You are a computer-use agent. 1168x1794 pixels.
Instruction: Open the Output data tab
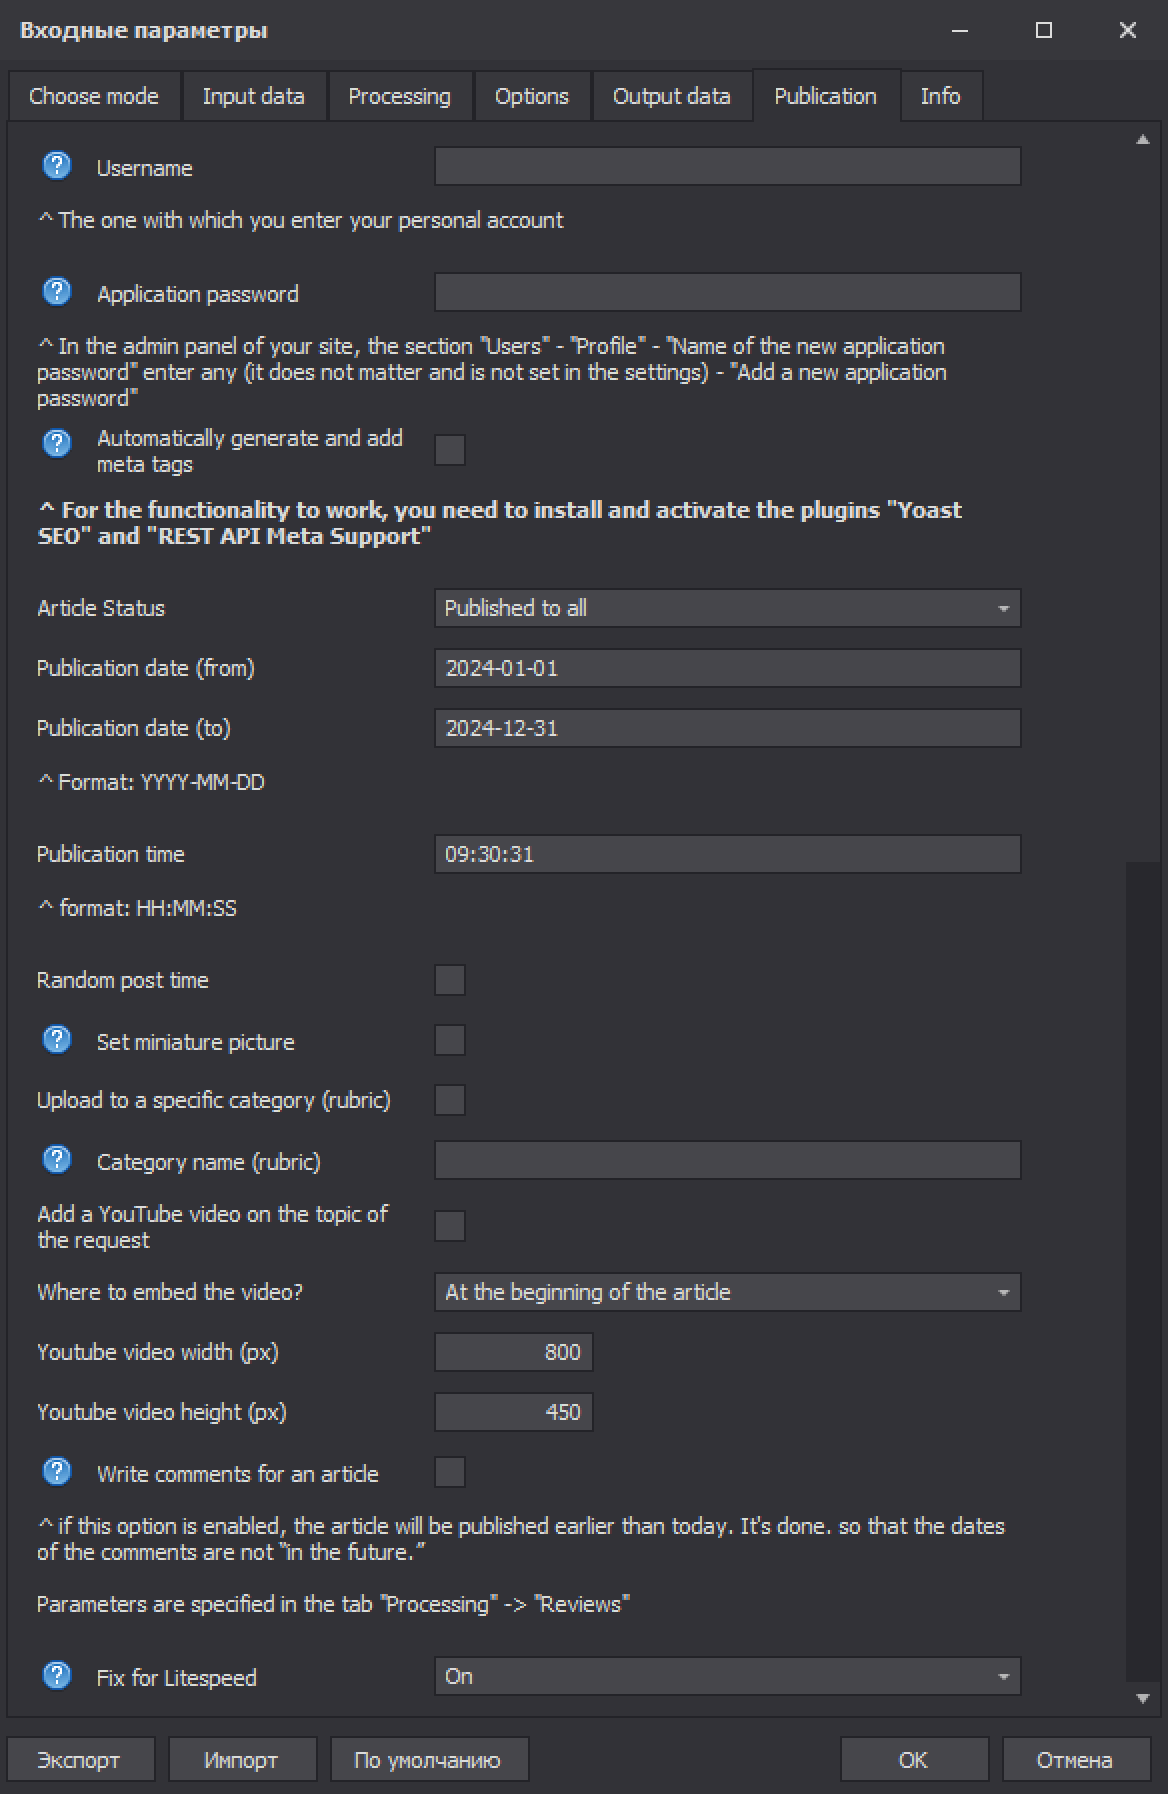672,96
